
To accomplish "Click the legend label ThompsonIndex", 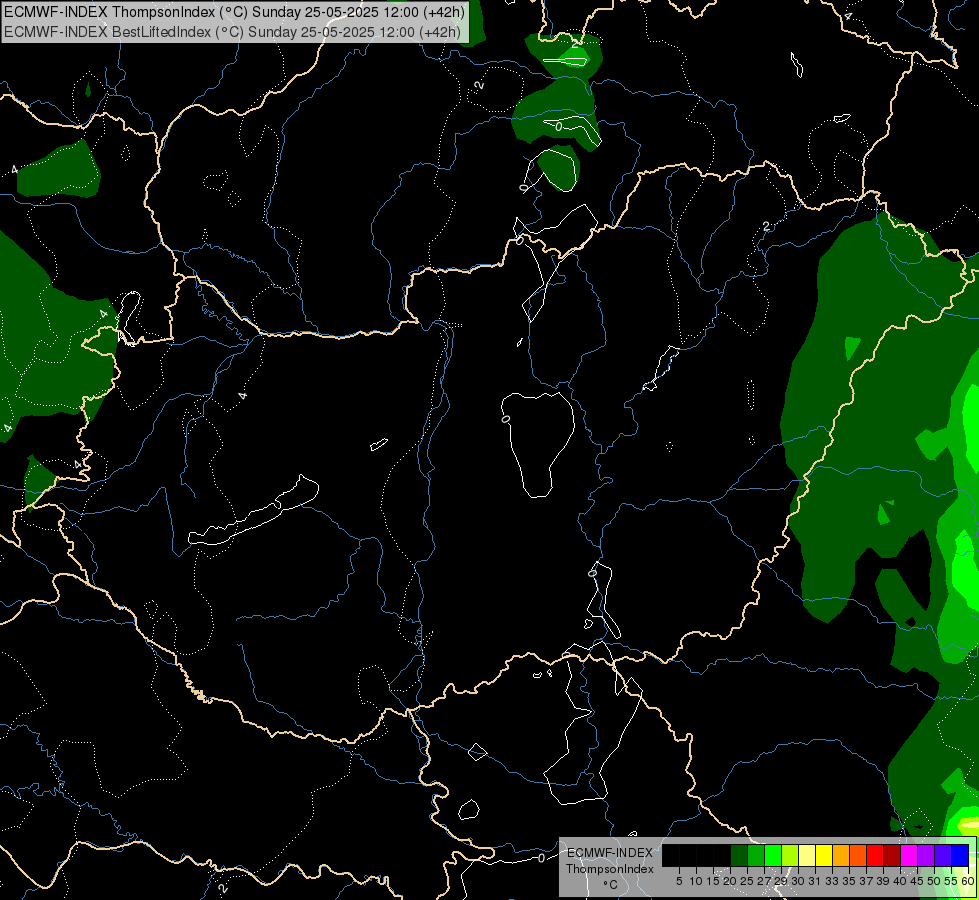I will (610, 869).
